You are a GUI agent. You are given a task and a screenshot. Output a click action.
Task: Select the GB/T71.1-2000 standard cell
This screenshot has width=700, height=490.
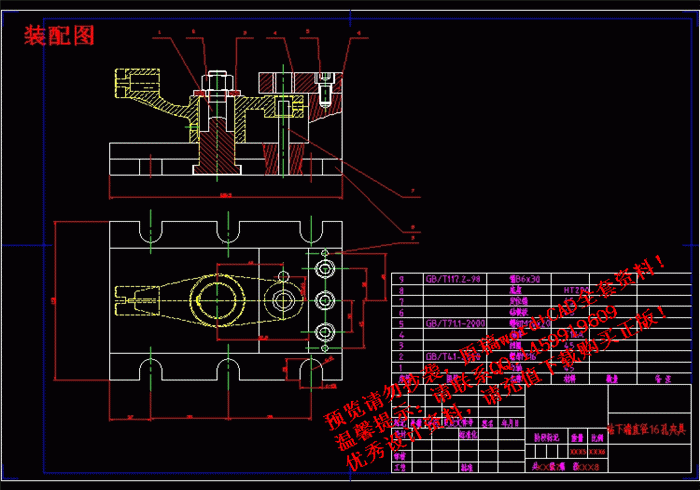click(455, 323)
